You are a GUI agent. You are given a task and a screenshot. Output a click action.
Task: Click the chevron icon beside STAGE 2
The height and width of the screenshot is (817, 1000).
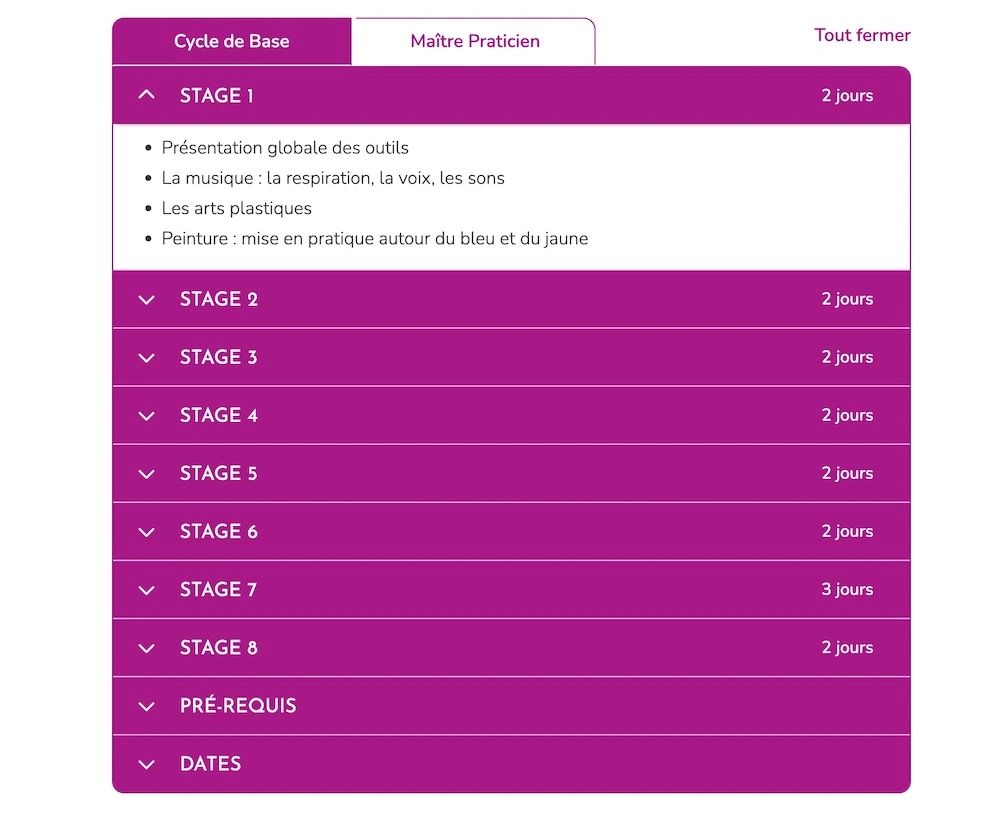tap(147, 299)
